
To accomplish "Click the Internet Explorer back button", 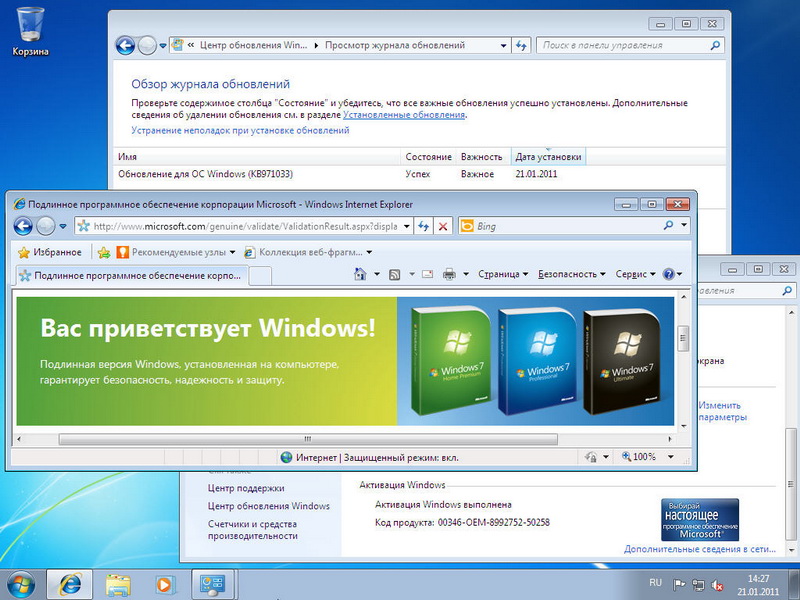I will click(23, 226).
